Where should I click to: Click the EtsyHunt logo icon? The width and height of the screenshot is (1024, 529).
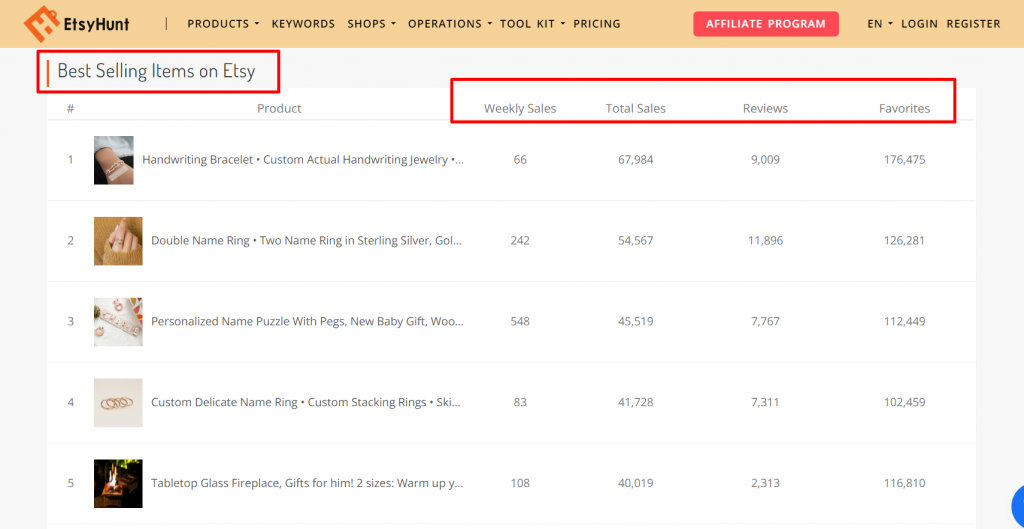(42, 24)
